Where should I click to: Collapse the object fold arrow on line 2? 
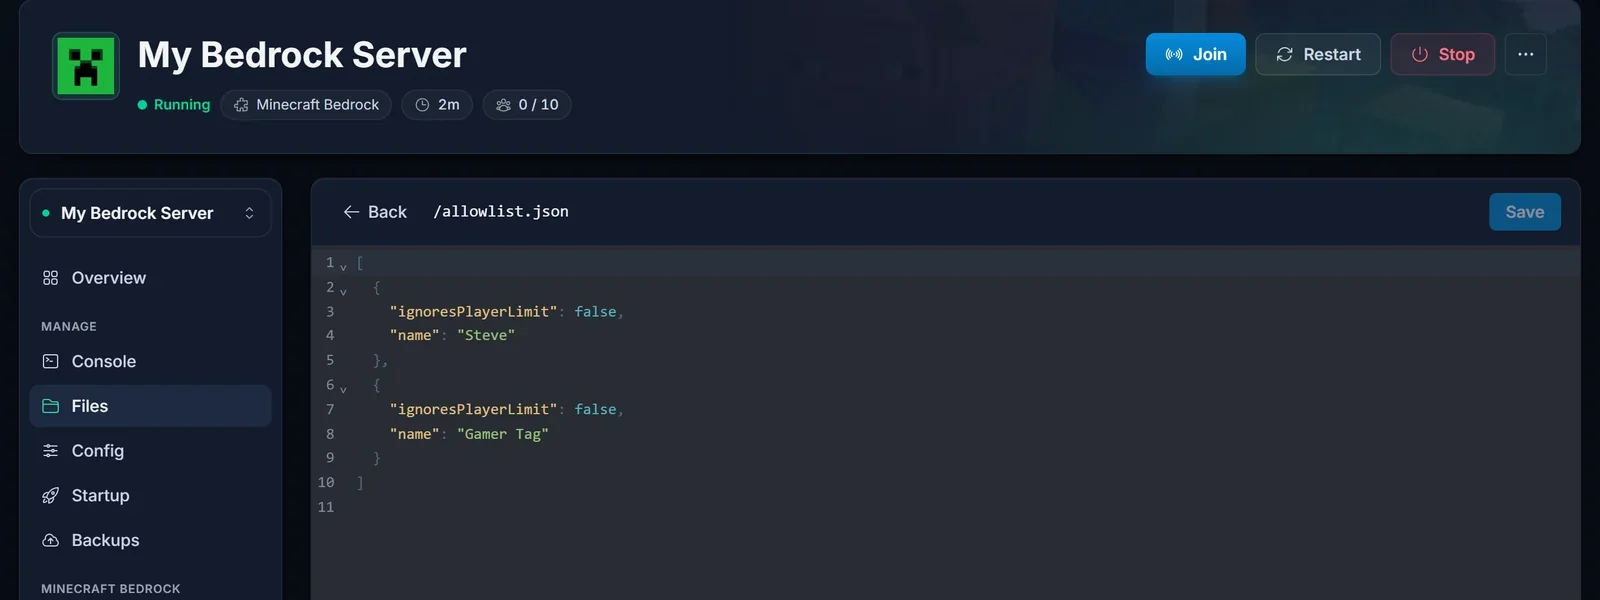[x=343, y=291]
